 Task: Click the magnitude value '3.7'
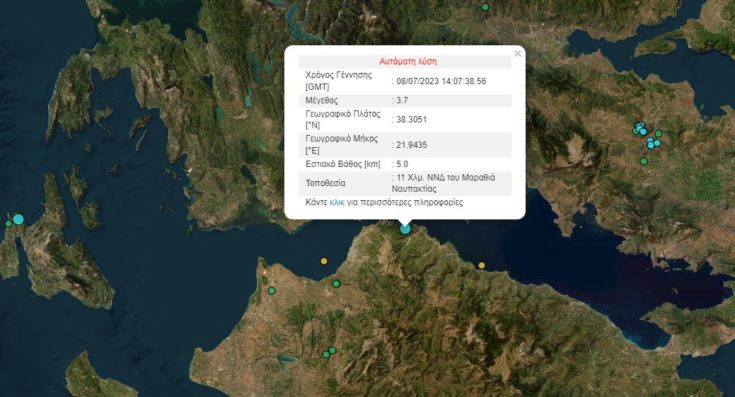pyautogui.click(x=402, y=100)
